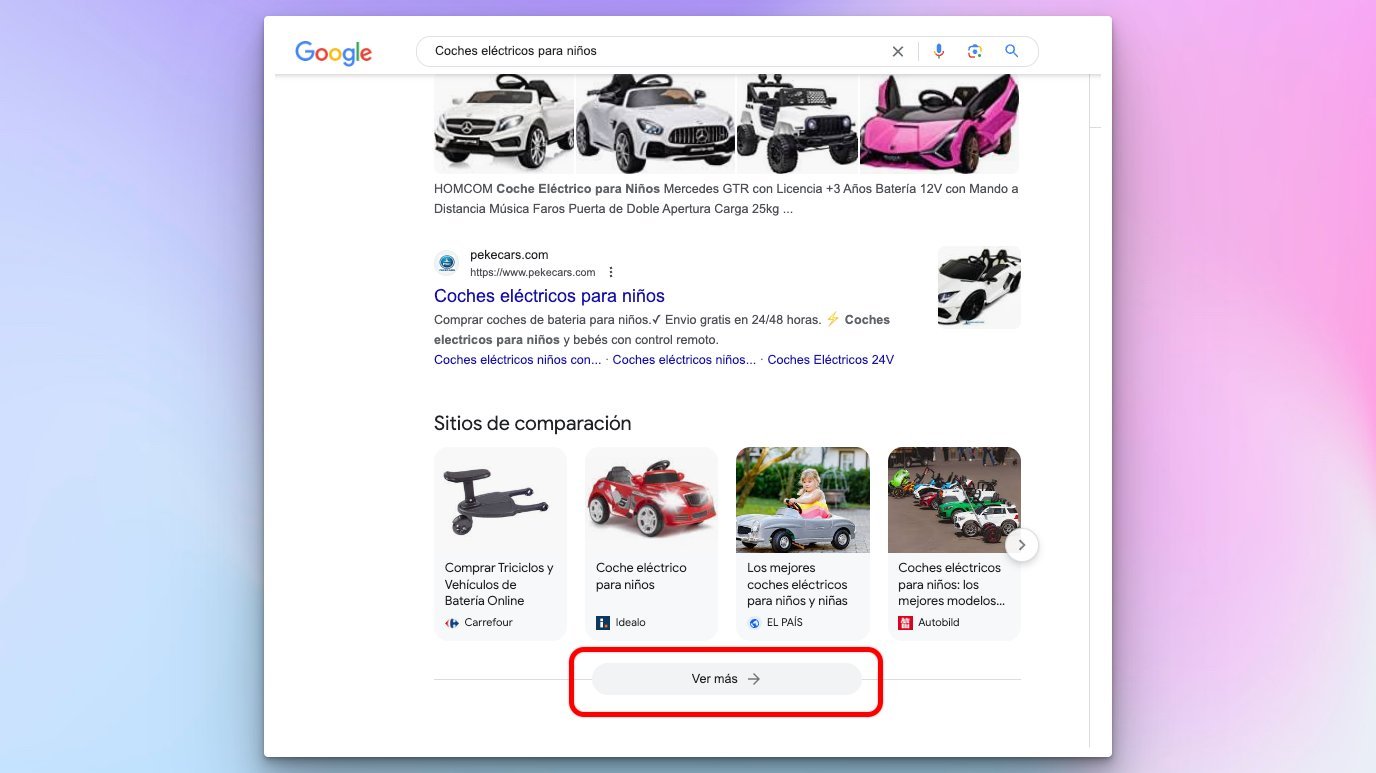Open Autobild 'Coches eléctricos para niños: los mejores modelos' card
1376x773 pixels.
pos(954,543)
